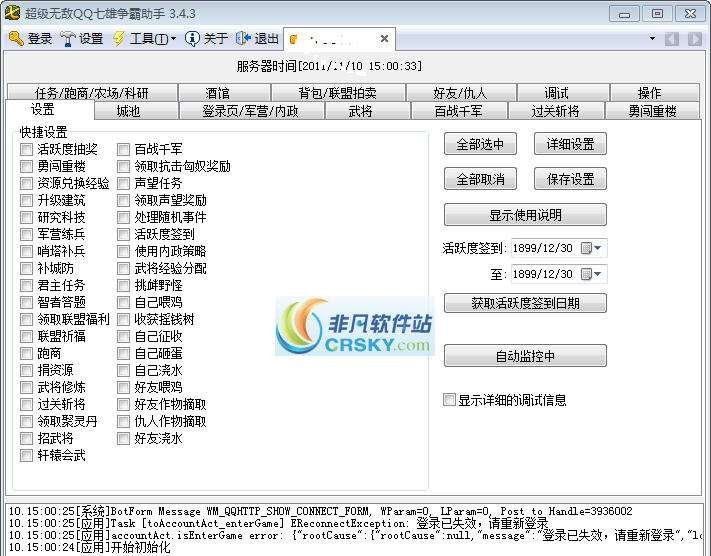The image size is (711, 556).
Task: Click log line 开始初始化
Action: pos(90,547)
